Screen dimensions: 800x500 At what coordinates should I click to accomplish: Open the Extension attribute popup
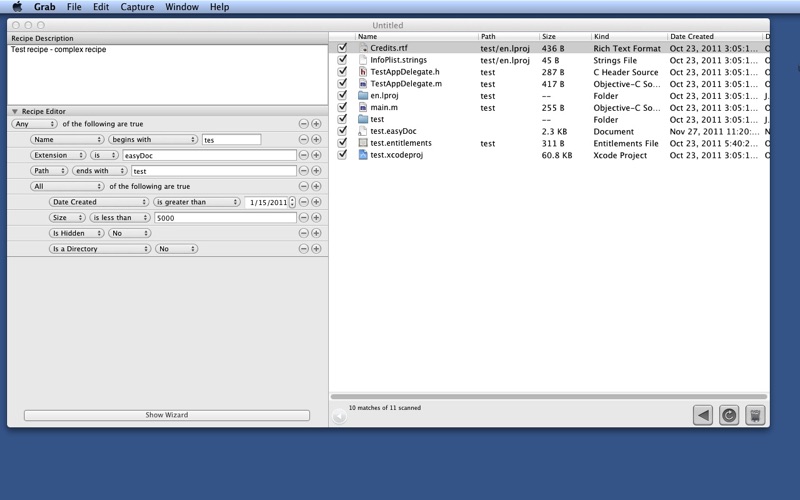(58, 155)
